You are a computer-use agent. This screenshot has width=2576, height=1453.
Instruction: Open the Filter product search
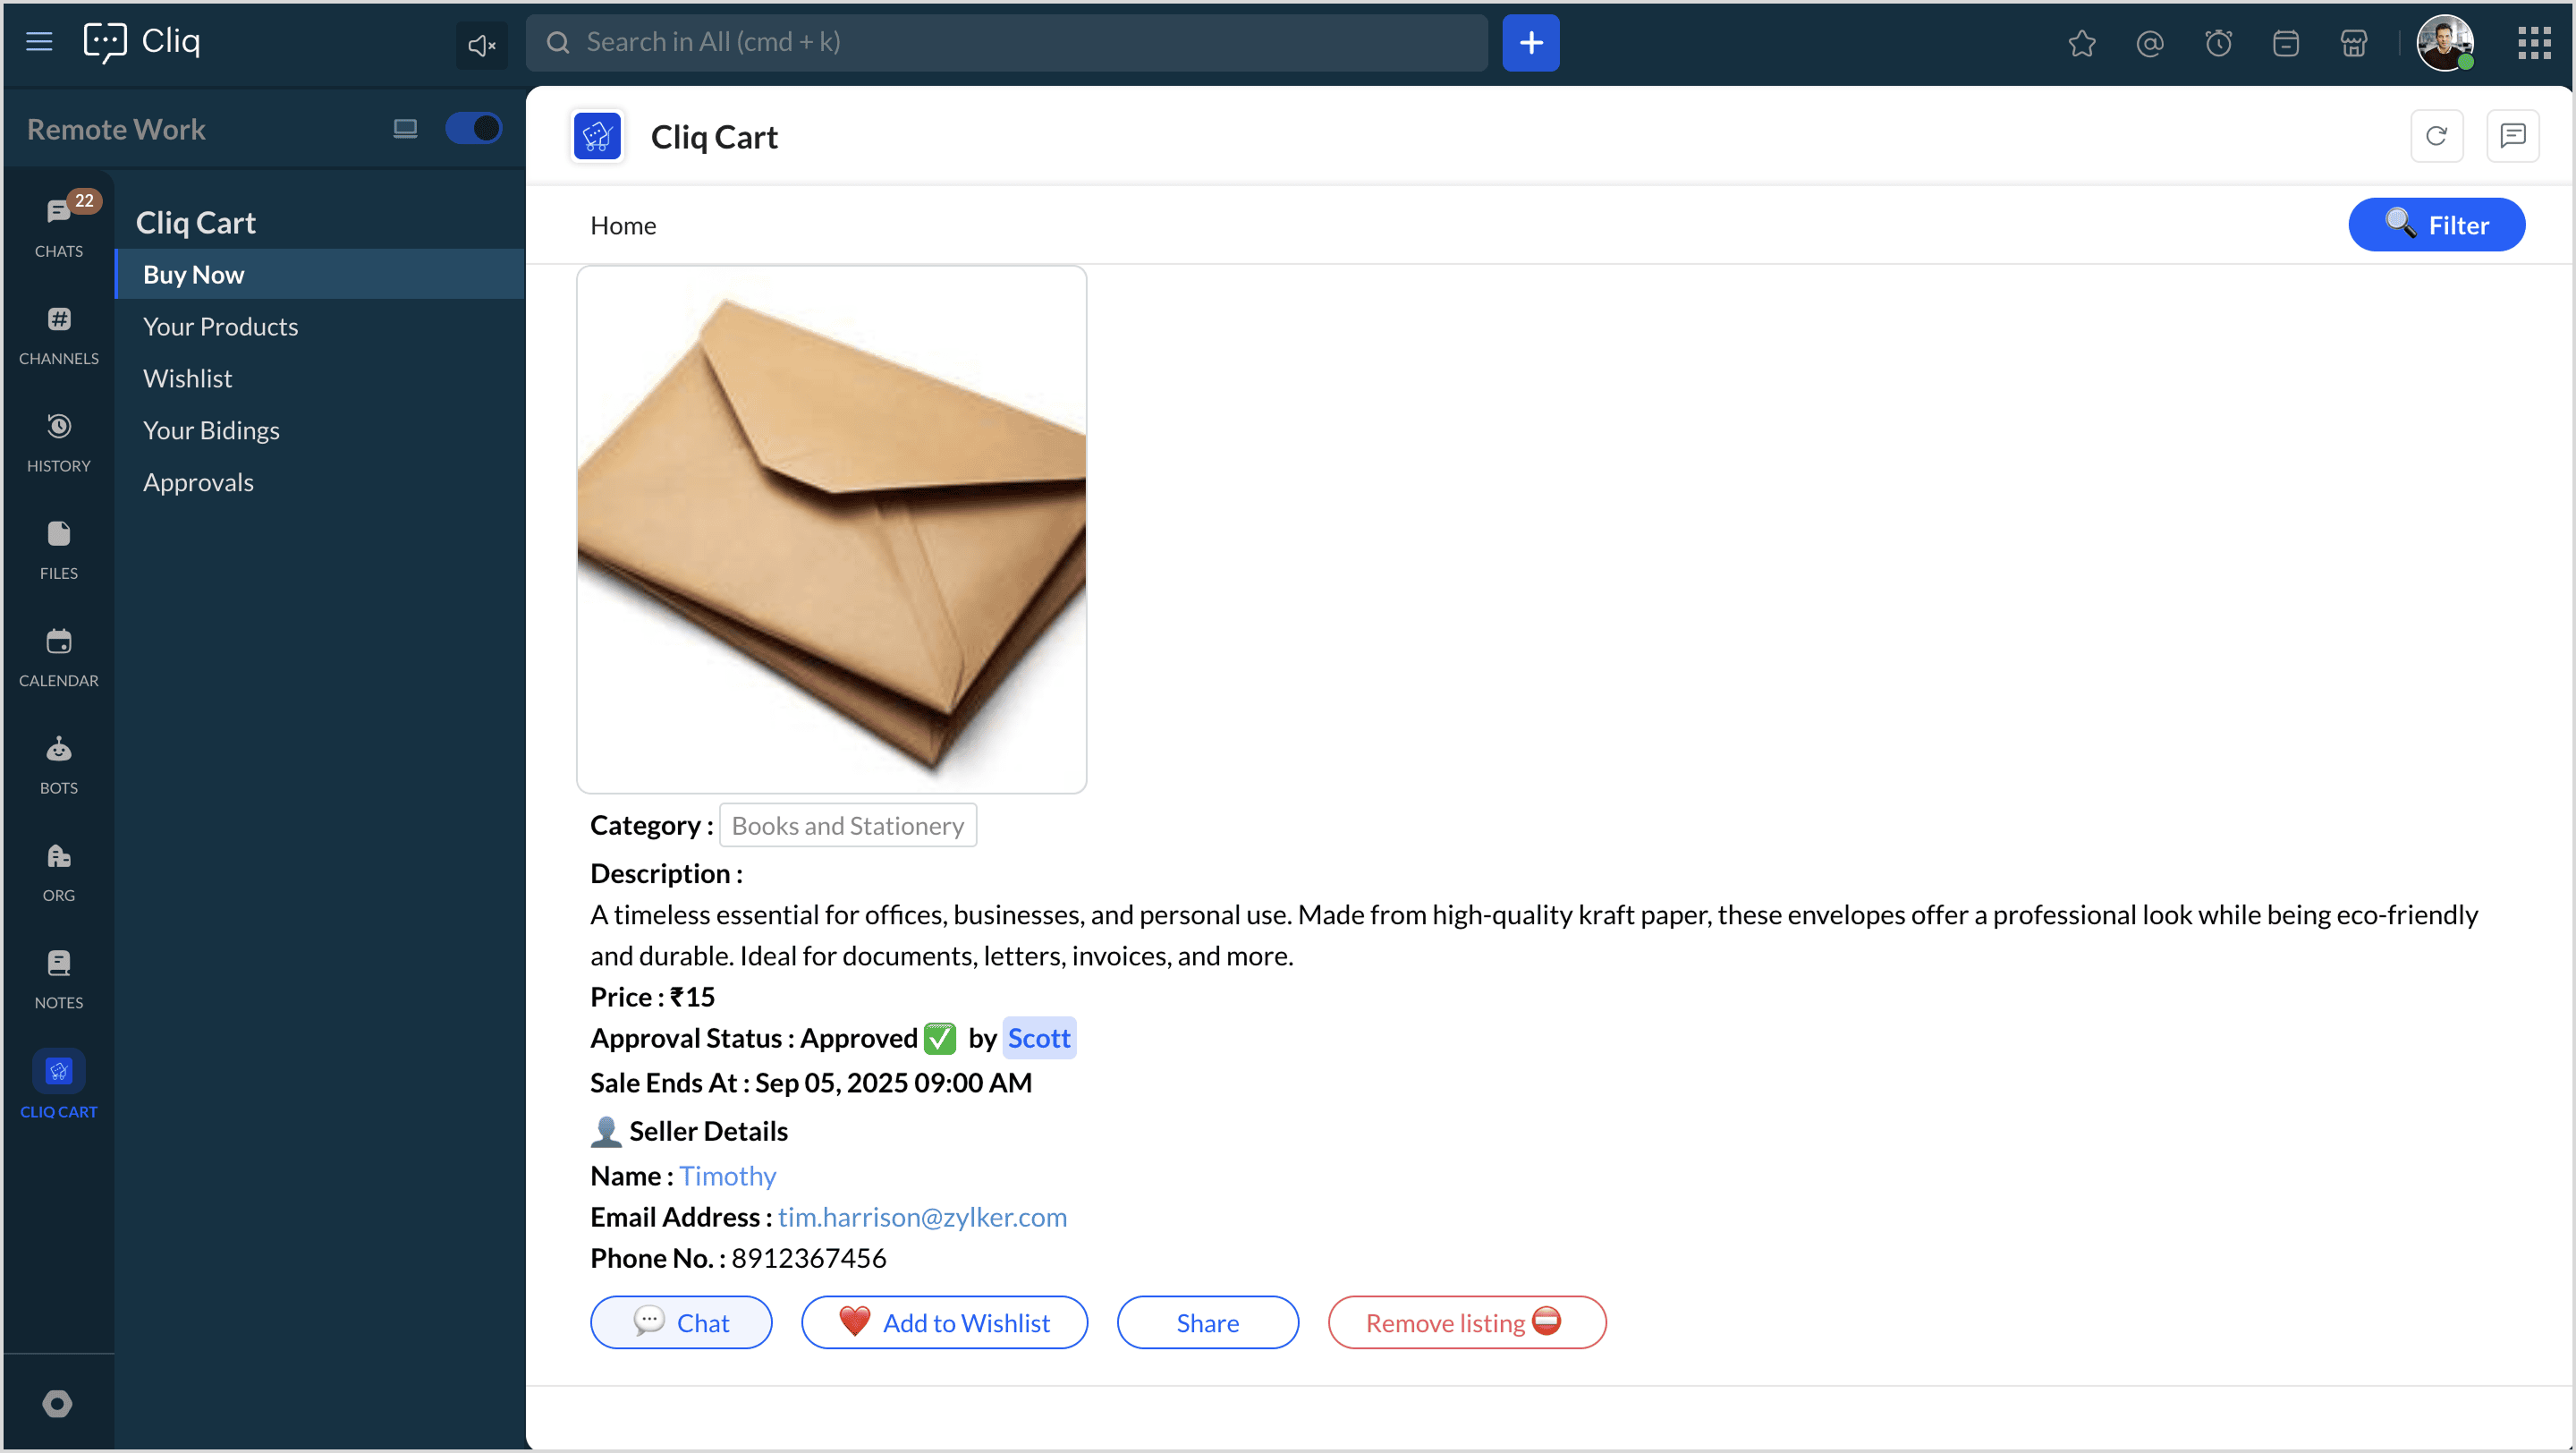tap(2436, 225)
